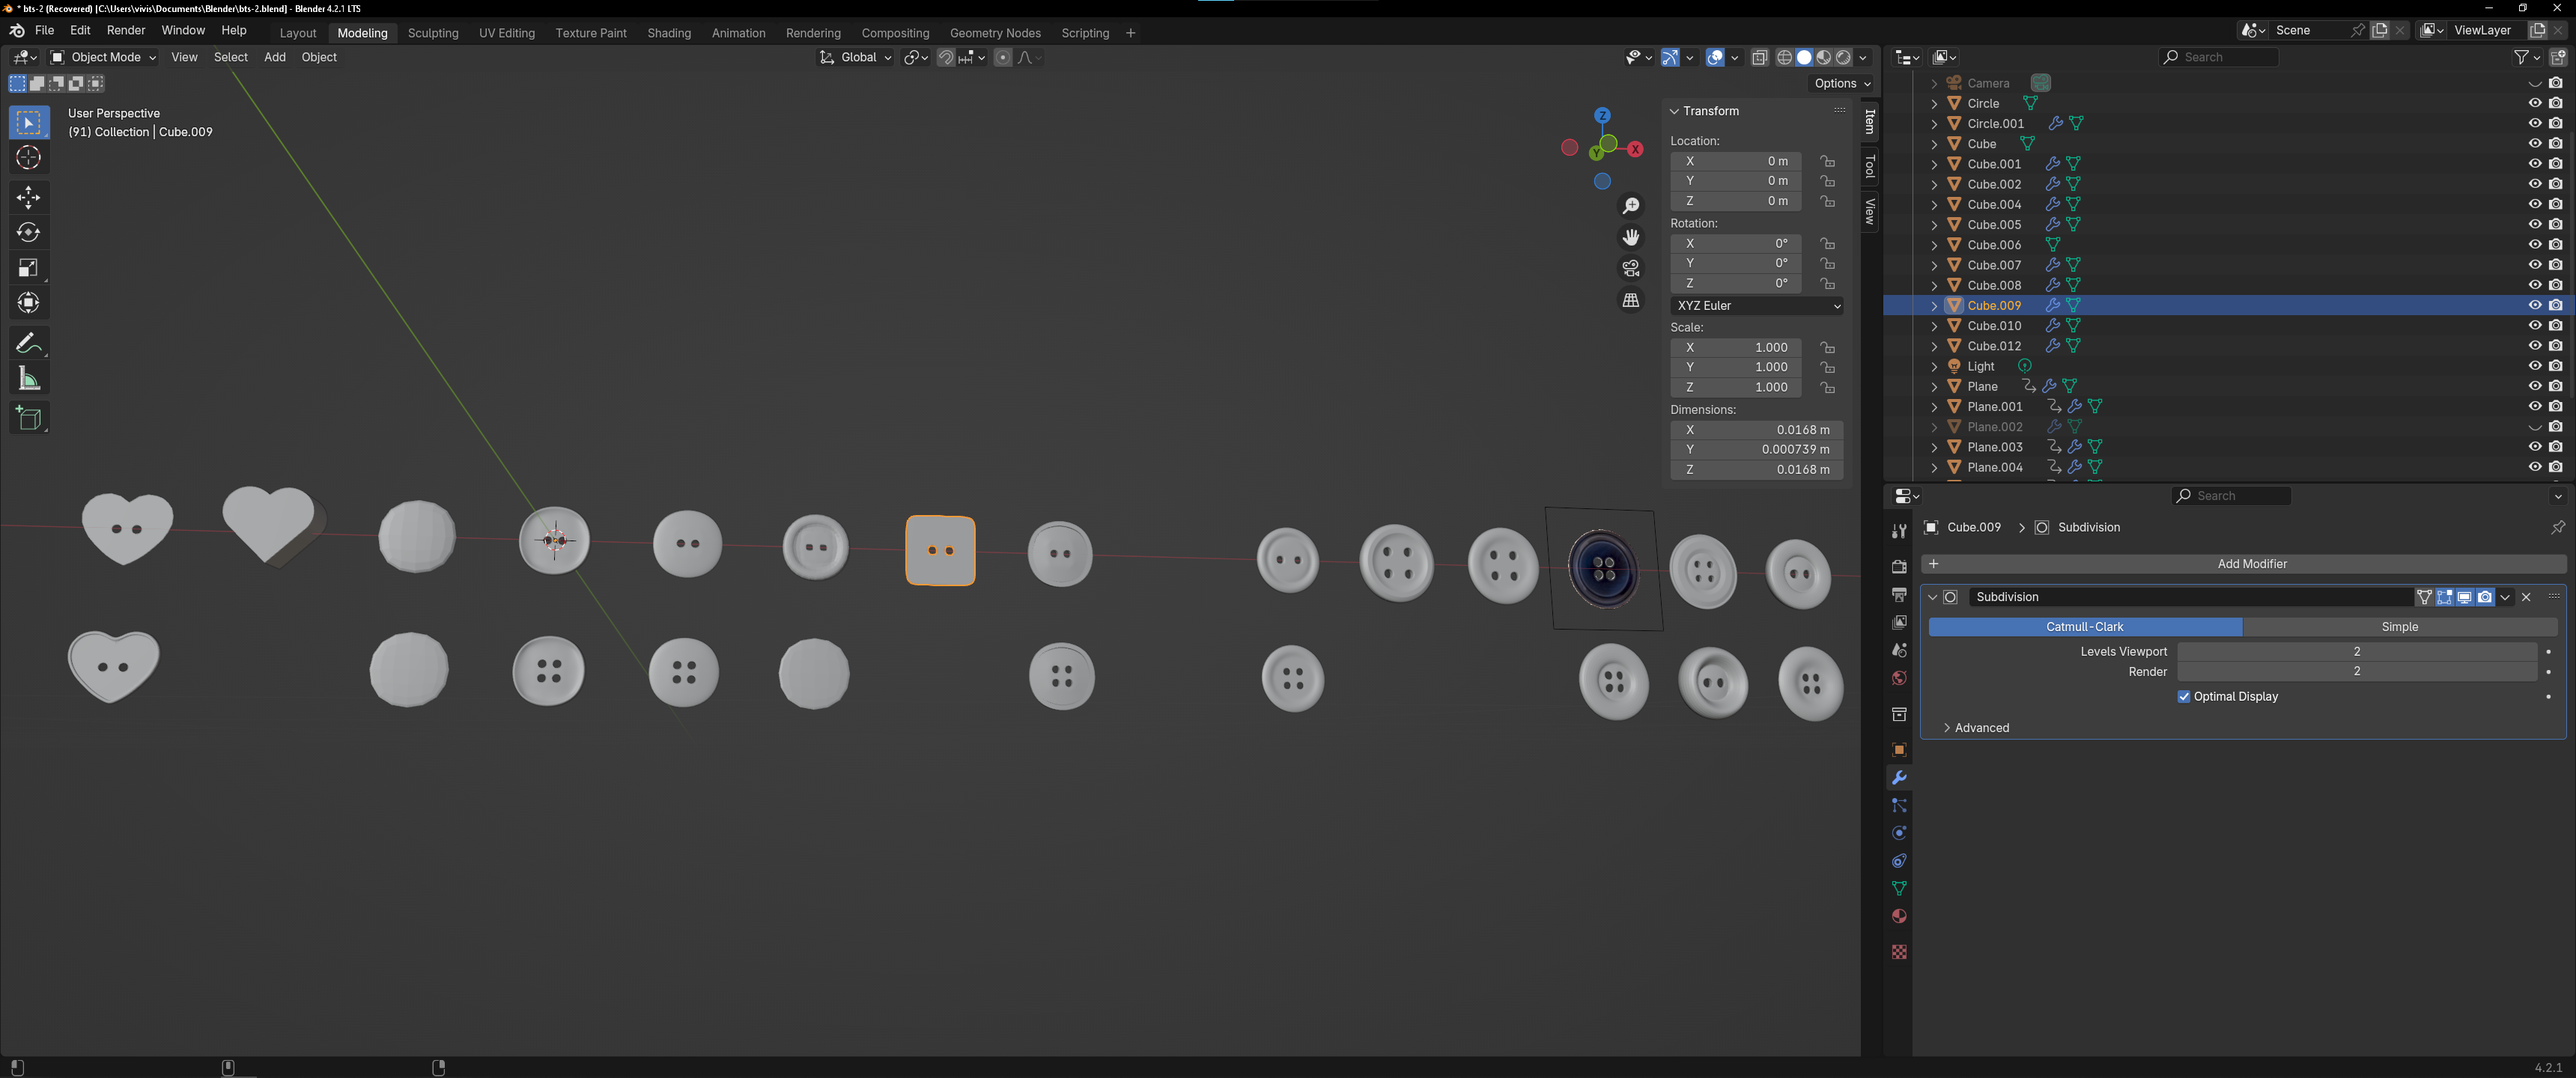
Task: Open the Material properties tab
Action: (x=1898, y=916)
